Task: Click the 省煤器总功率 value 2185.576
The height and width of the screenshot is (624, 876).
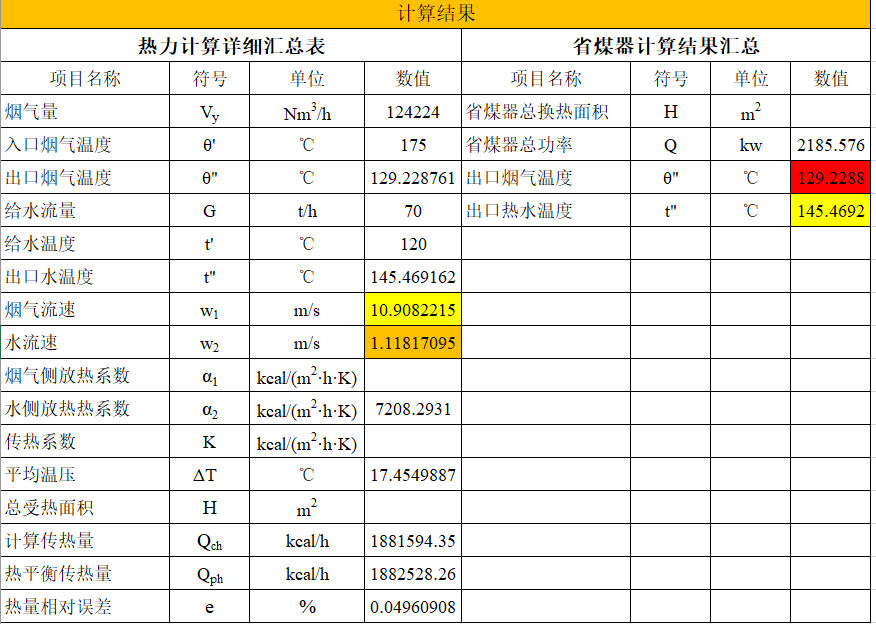Action: click(830, 145)
